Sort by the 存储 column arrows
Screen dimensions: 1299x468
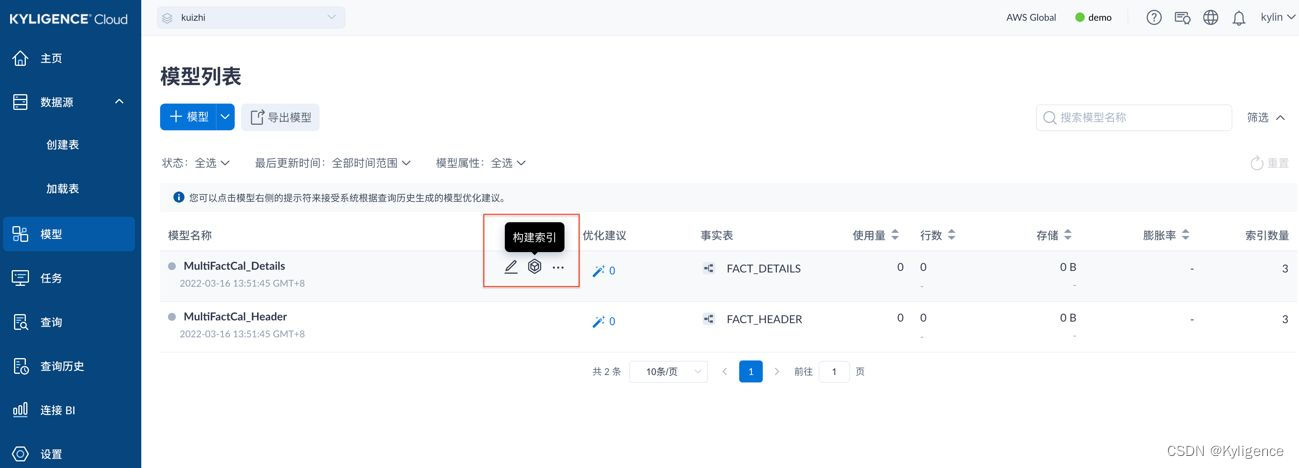click(x=1068, y=235)
